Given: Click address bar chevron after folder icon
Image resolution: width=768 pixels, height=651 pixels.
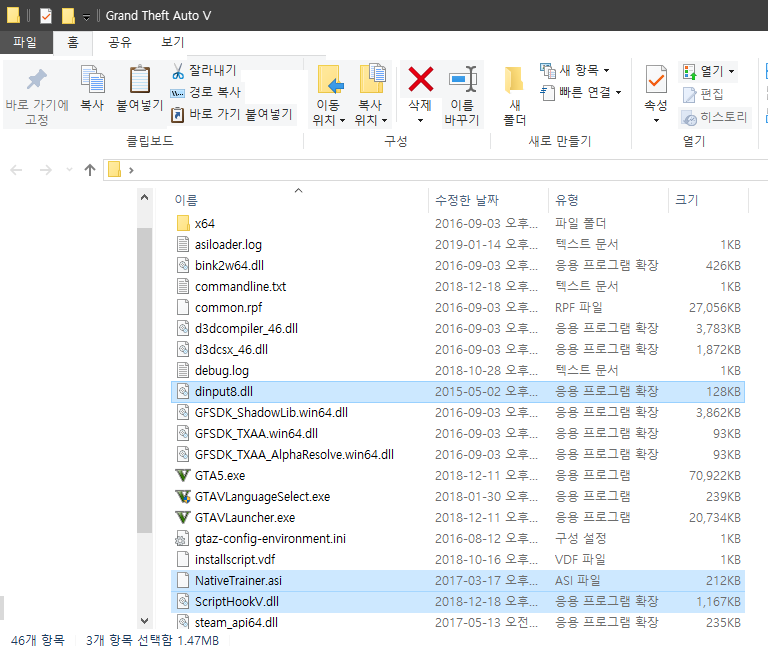Looking at the screenshot, I should [131, 170].
